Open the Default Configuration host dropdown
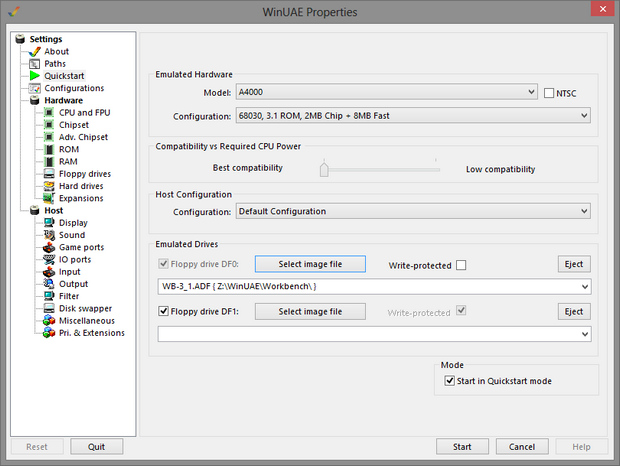Viewport: 620px width, 466px height. 413,211
